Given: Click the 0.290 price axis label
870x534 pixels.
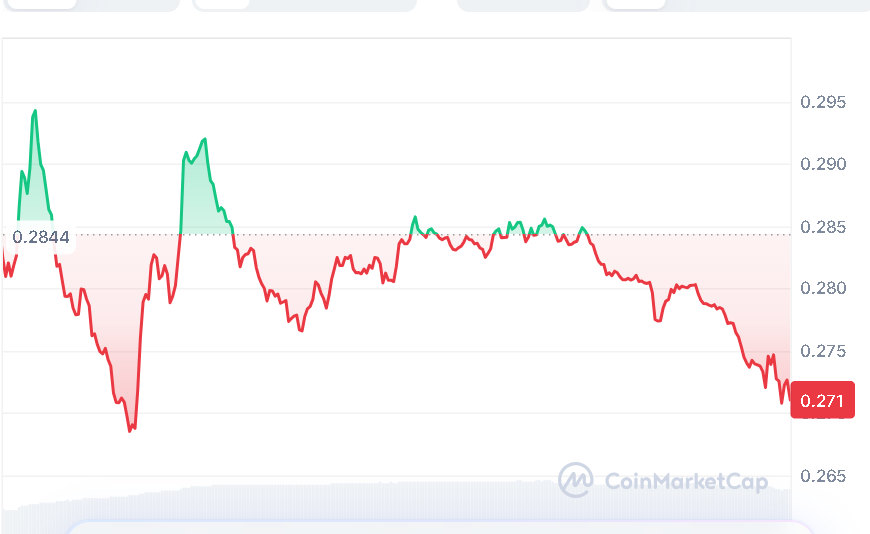Looking at the screenshot, I should 823,164.
